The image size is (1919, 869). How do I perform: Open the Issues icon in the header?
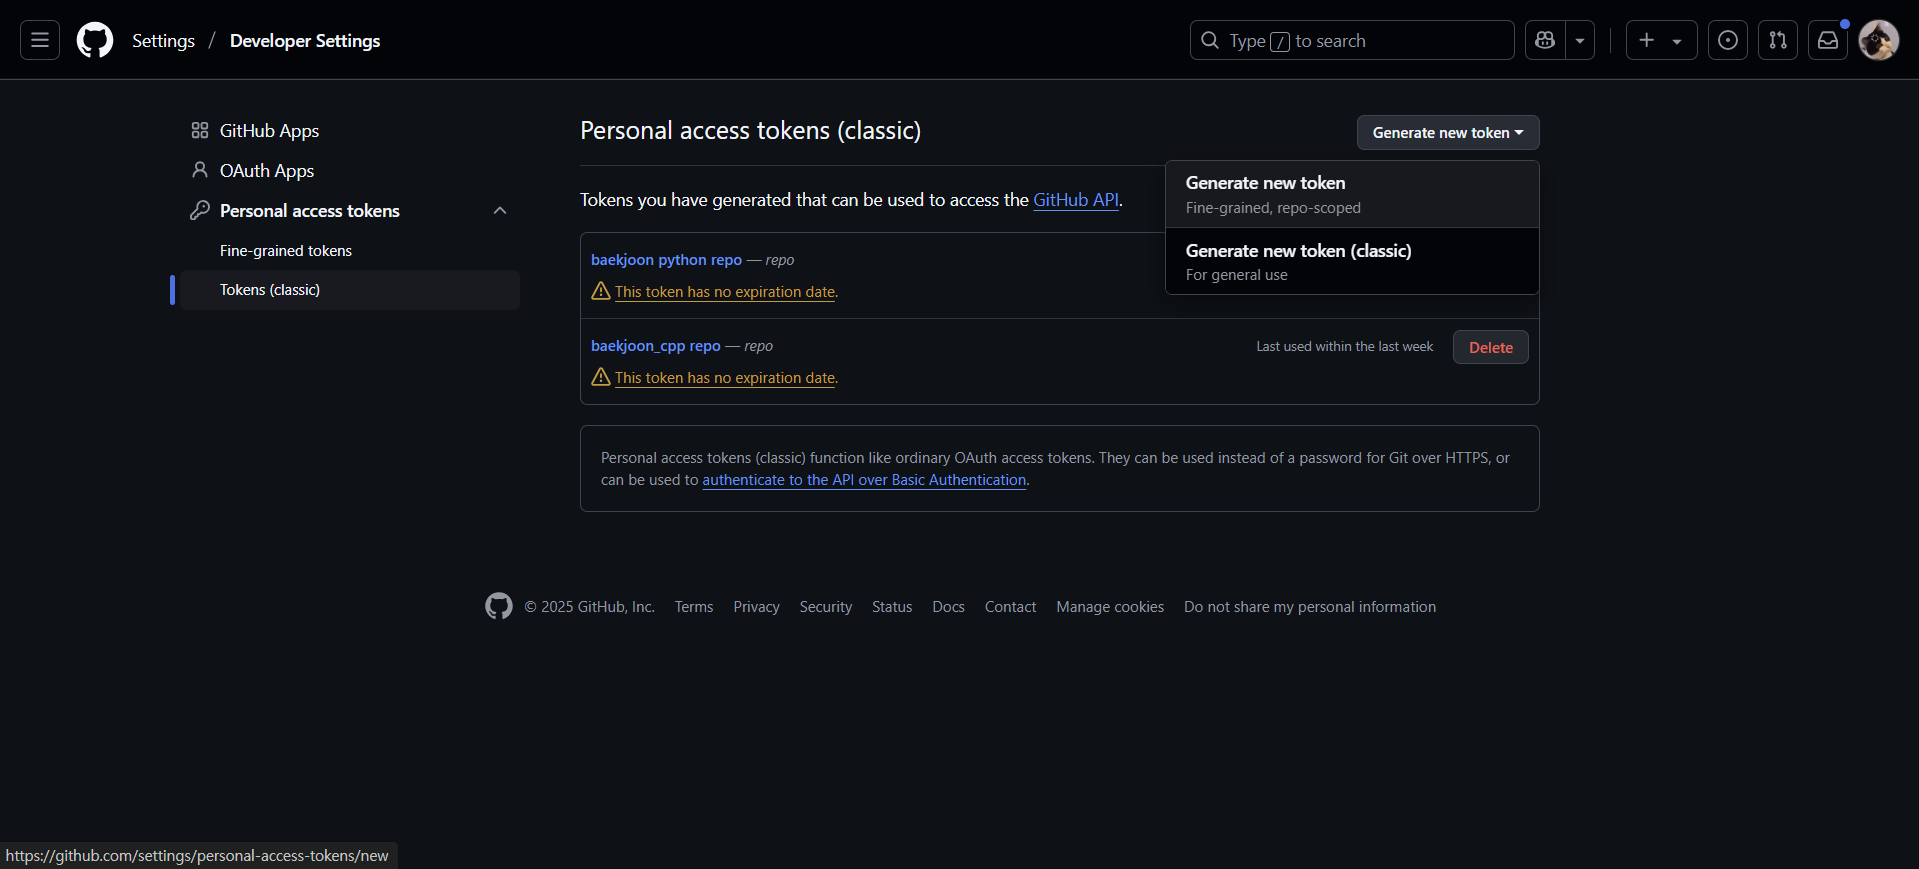pos(1727,40)
